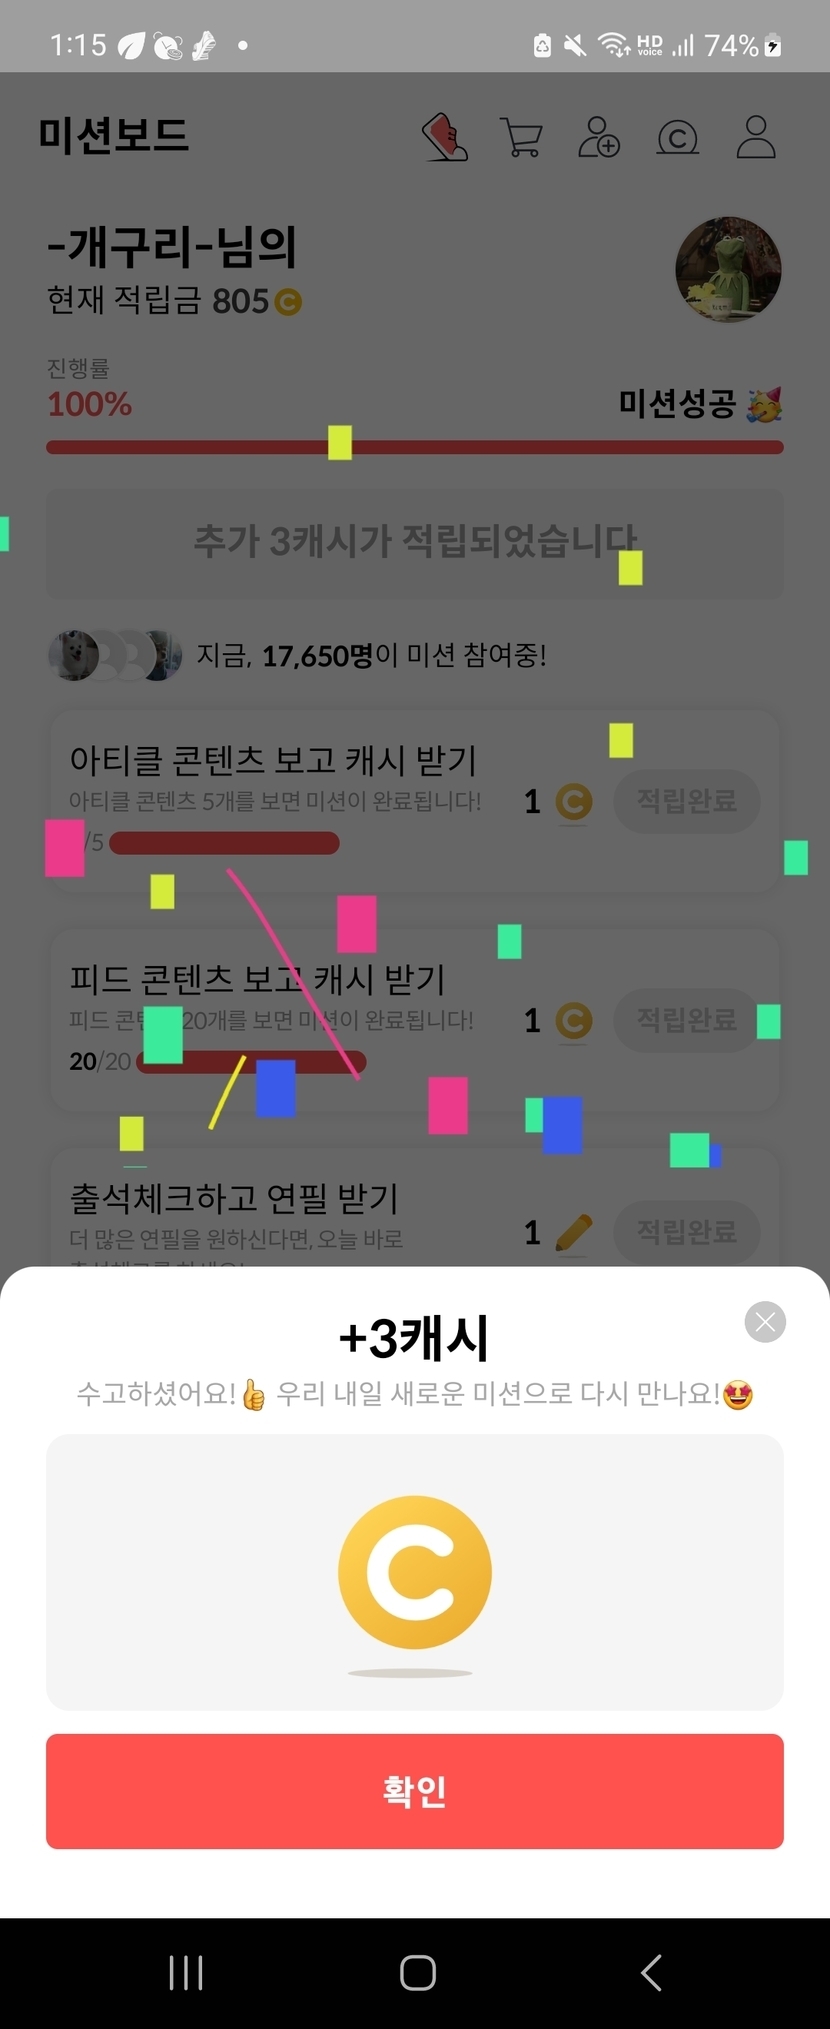Tap the small coin next to 805
This screenshot has height=2029, width=830.
click(288, 302)
